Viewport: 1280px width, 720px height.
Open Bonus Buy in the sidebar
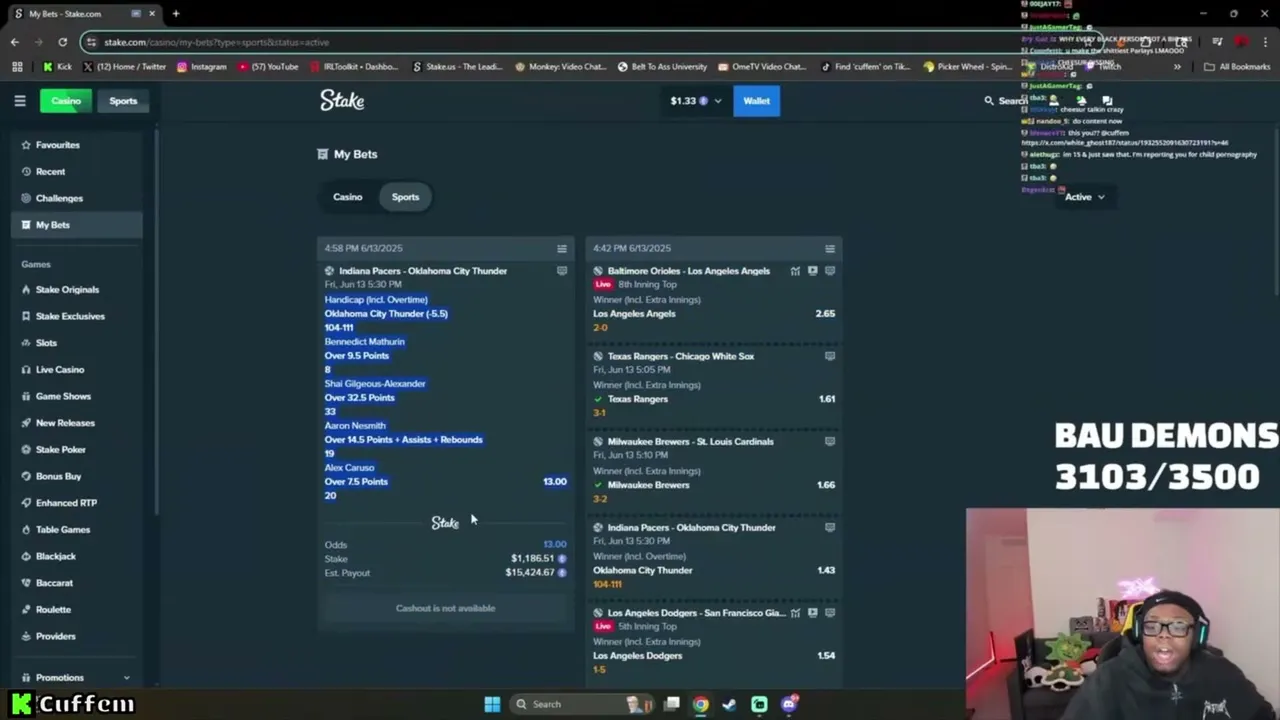point(77,477)
